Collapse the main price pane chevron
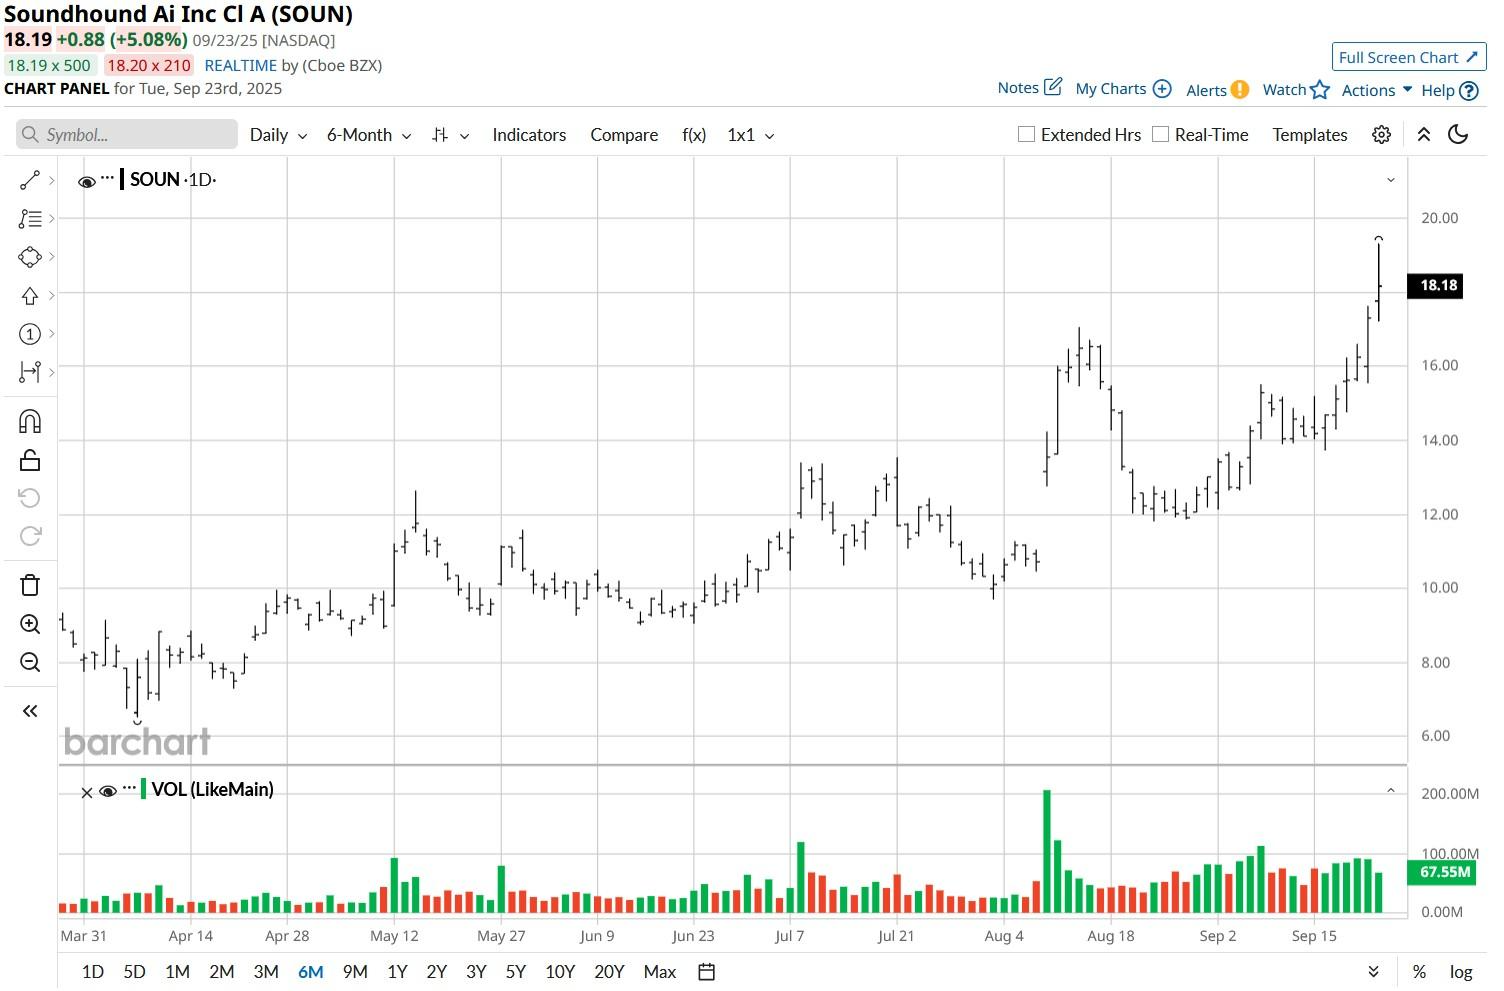 1390,180
